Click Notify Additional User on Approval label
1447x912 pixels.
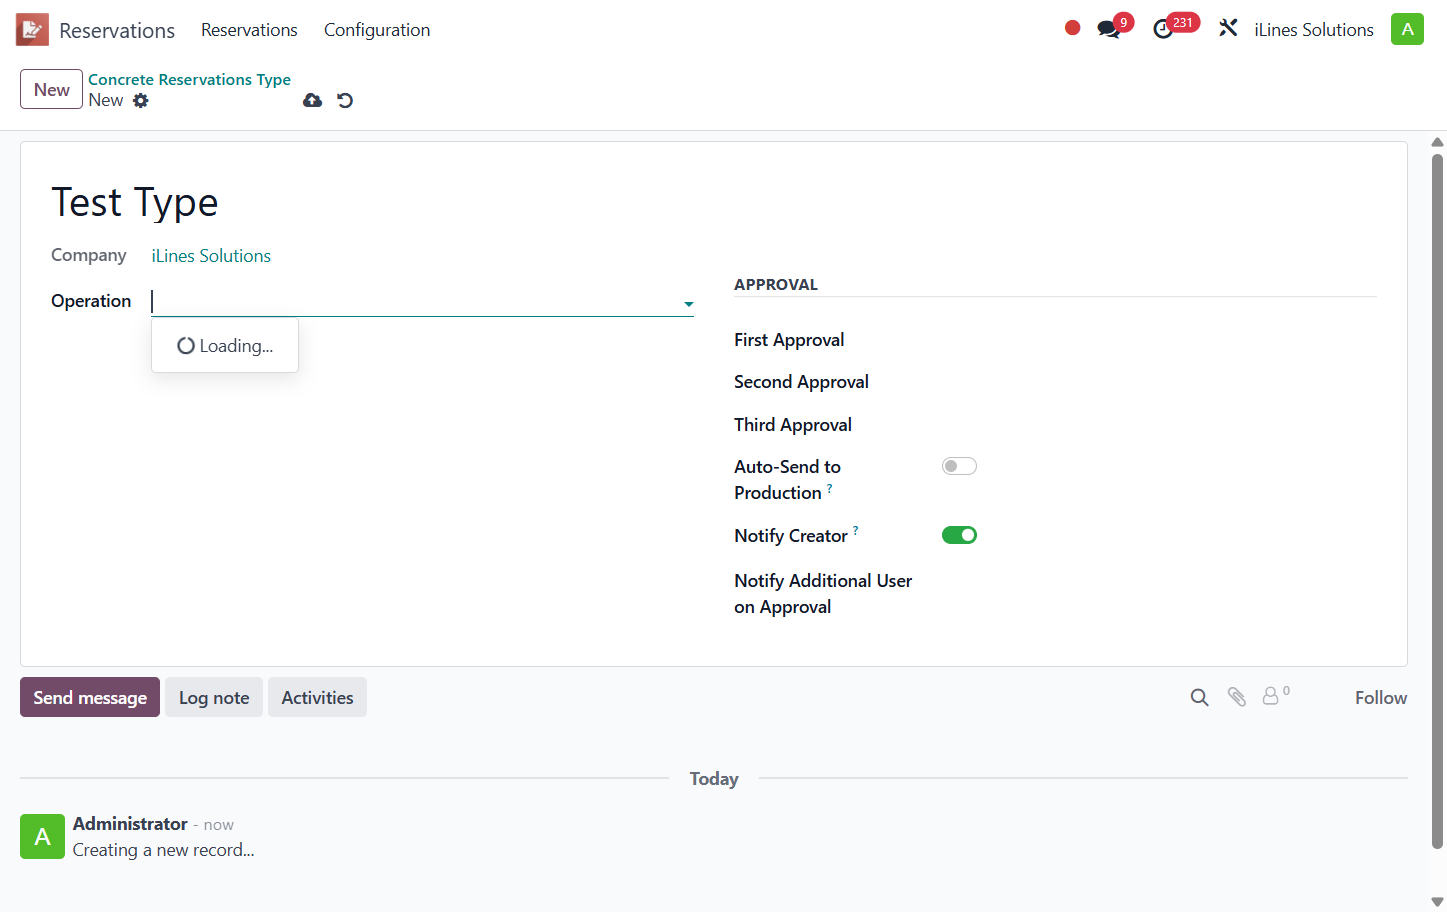tap(823, 594)
